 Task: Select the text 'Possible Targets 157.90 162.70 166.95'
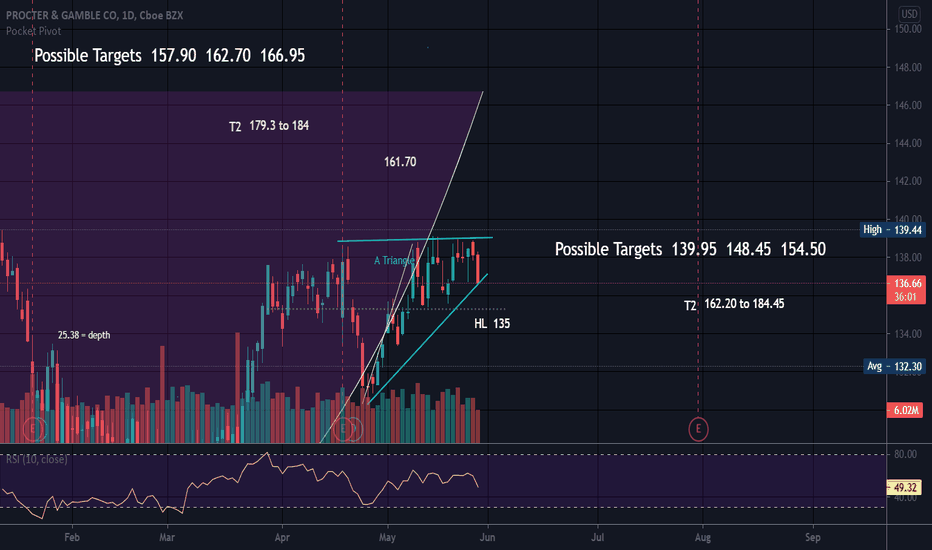(x=169, y=55)
